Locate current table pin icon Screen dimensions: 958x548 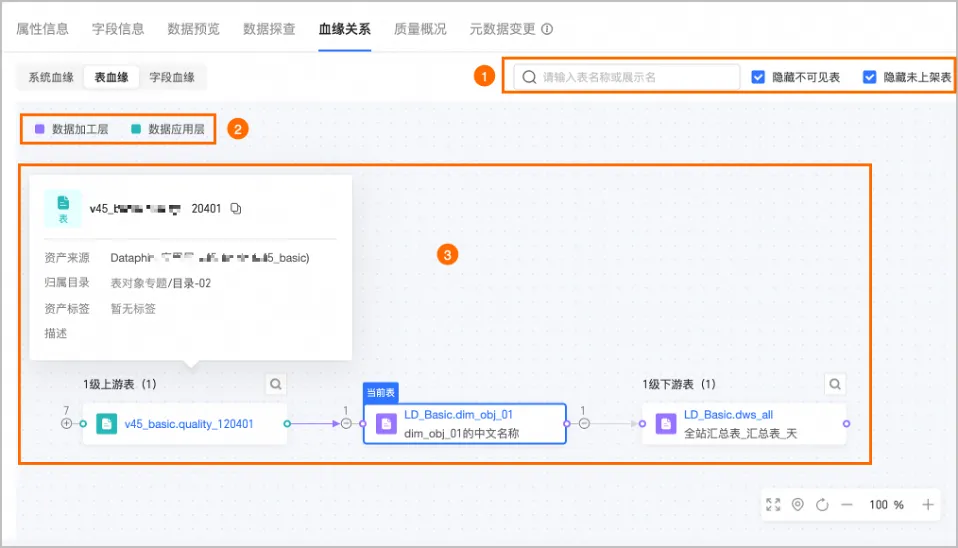pyautogui.click(x=797, y=505)
